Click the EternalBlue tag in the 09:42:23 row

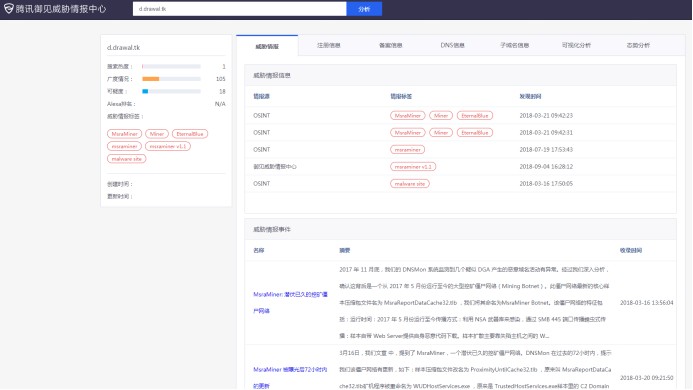(x=475, y=115)
